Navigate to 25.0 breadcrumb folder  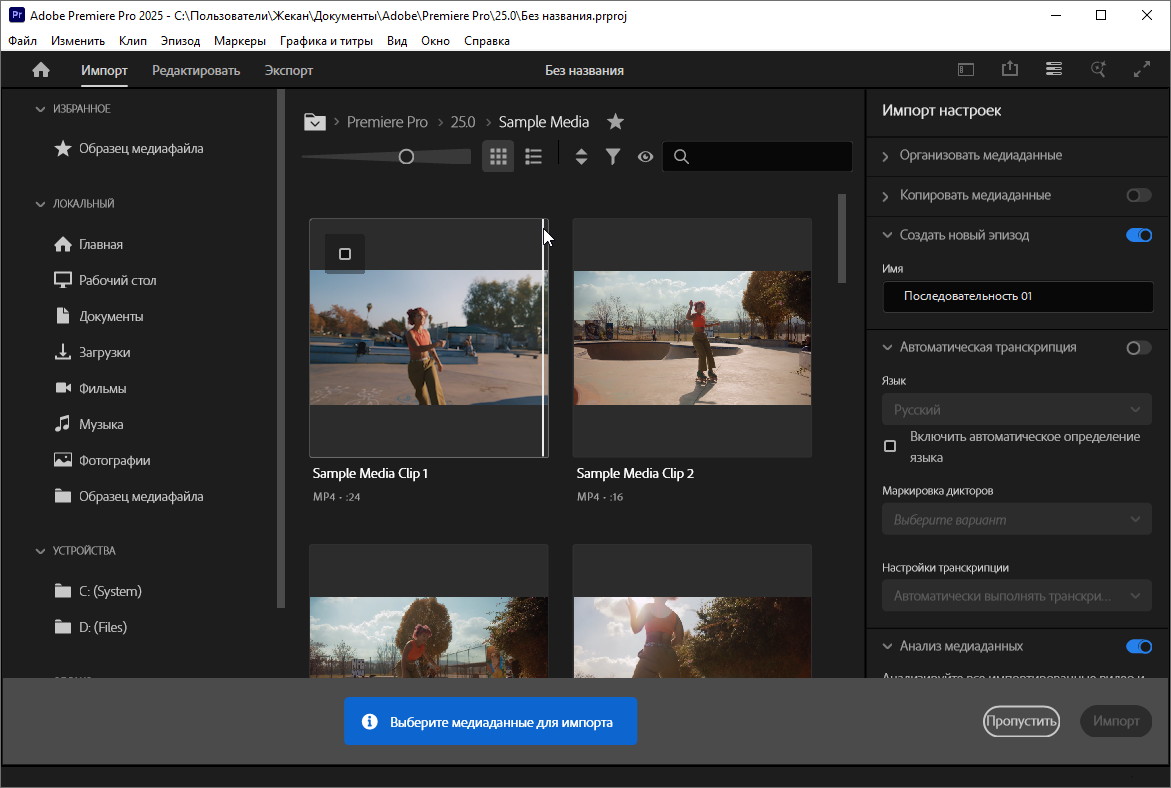pos(463,122)
